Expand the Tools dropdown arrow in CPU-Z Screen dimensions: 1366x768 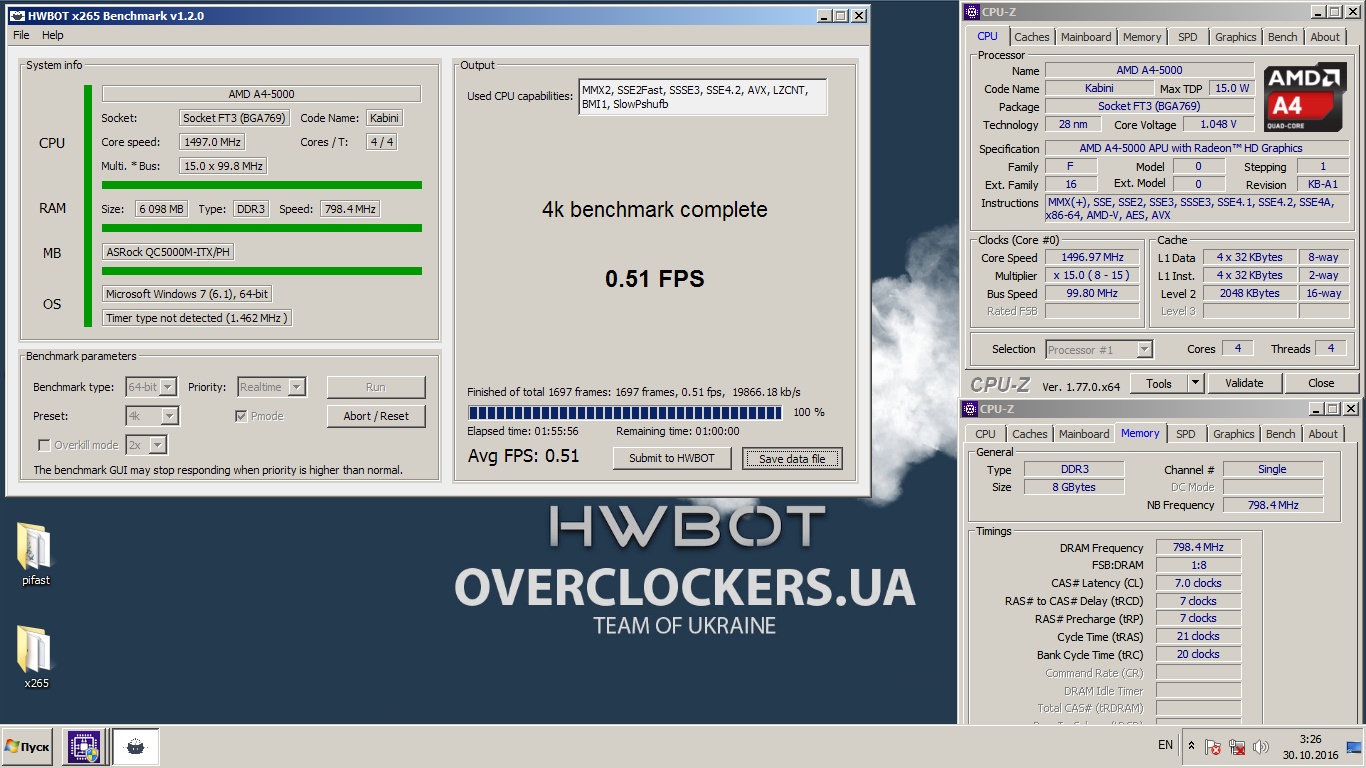pyautogui.click(x=1195, y=383)
